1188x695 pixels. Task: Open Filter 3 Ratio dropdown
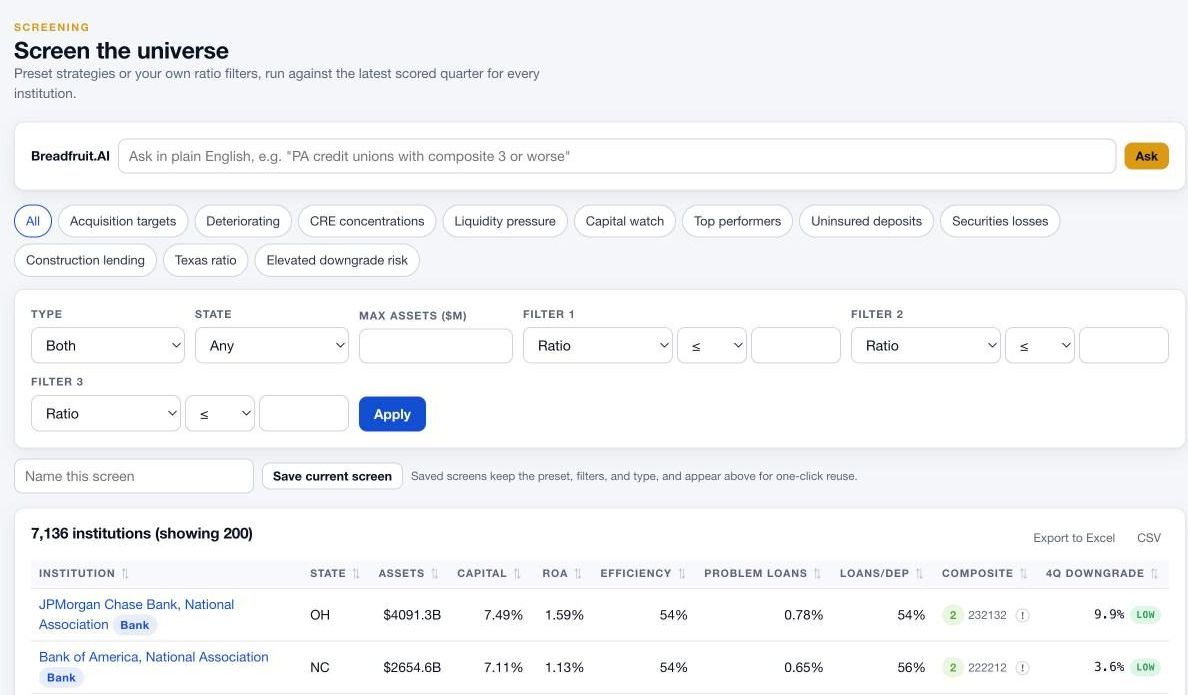(x=105, y=414)
